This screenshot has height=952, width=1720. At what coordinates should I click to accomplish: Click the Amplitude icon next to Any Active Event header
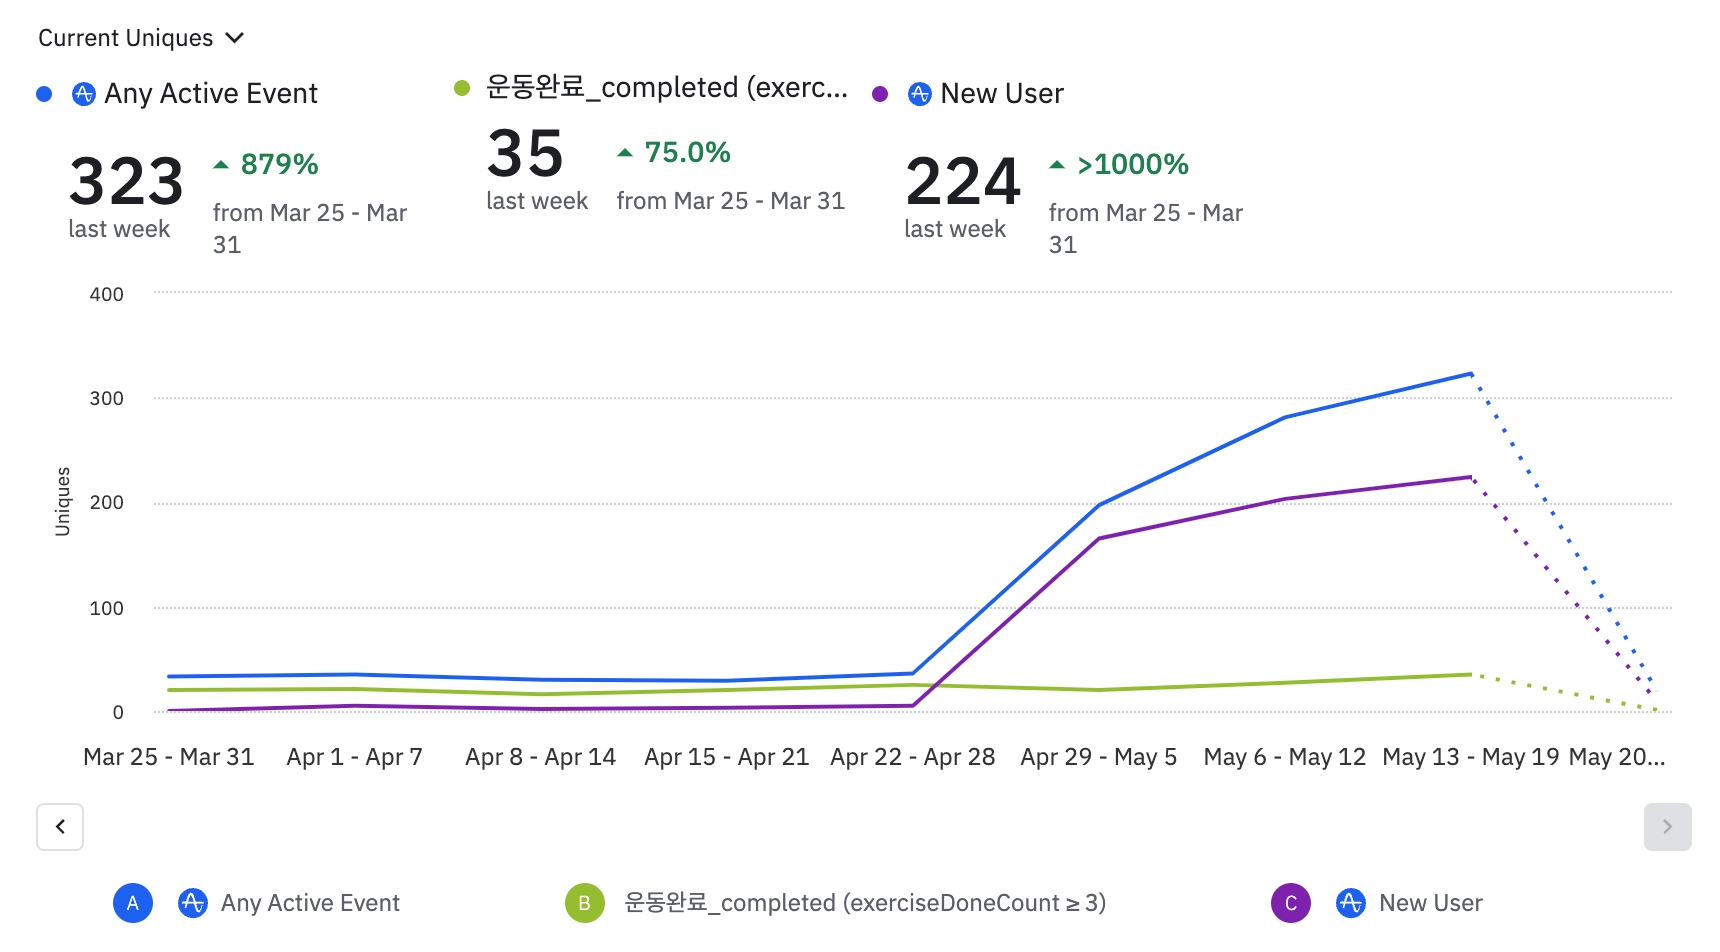click(x=84, y=94)
